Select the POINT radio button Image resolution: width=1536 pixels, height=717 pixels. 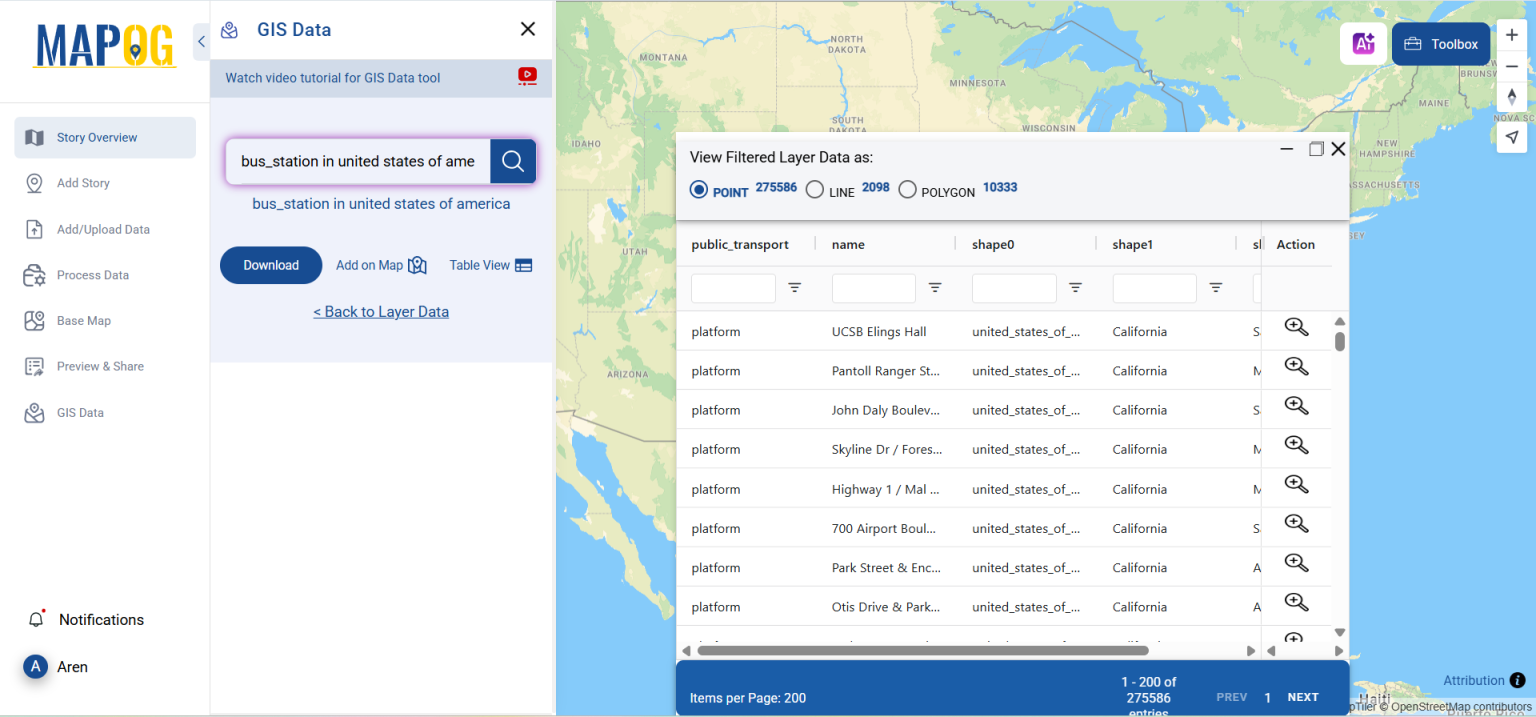click(698, 189)
